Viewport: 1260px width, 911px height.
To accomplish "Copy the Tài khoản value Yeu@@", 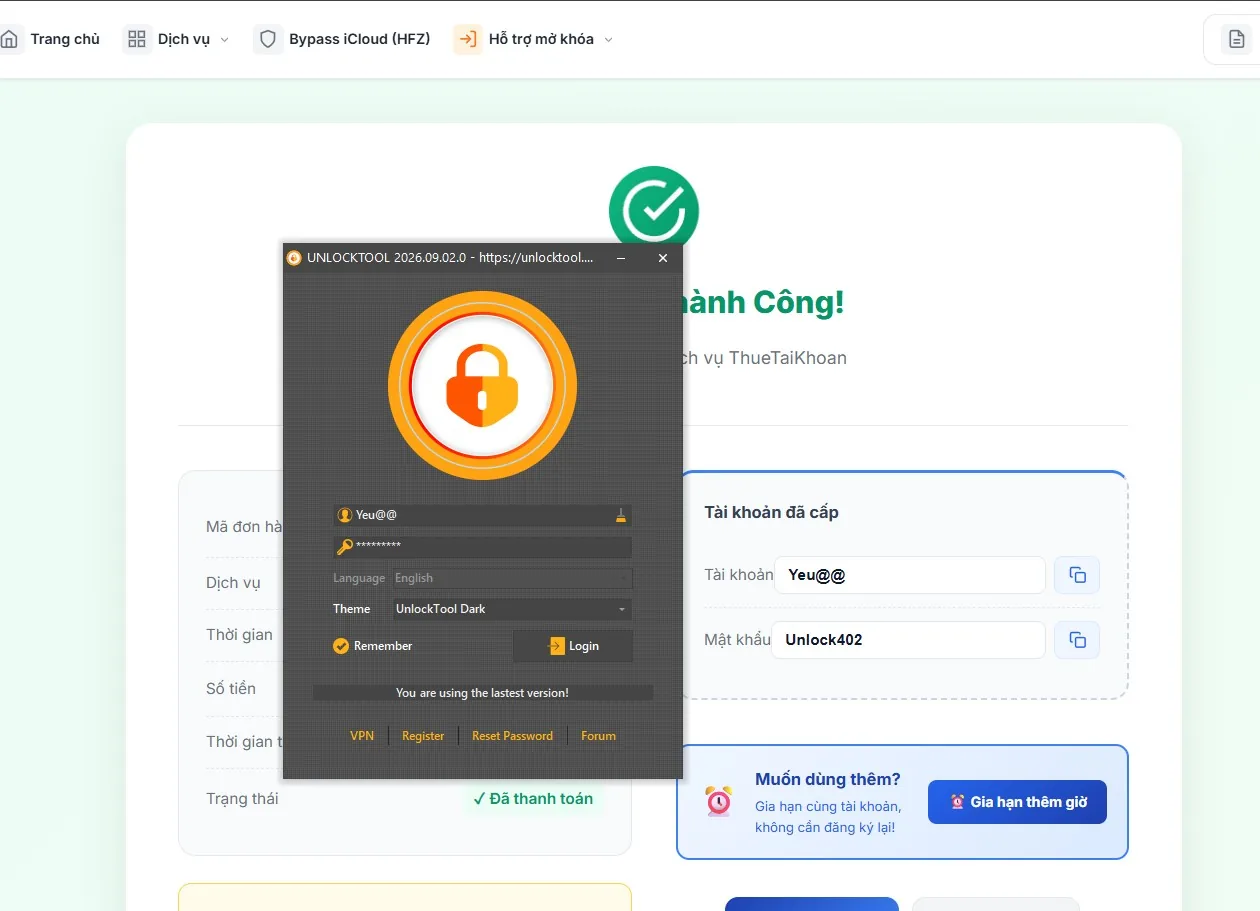I will point(1077,575).
